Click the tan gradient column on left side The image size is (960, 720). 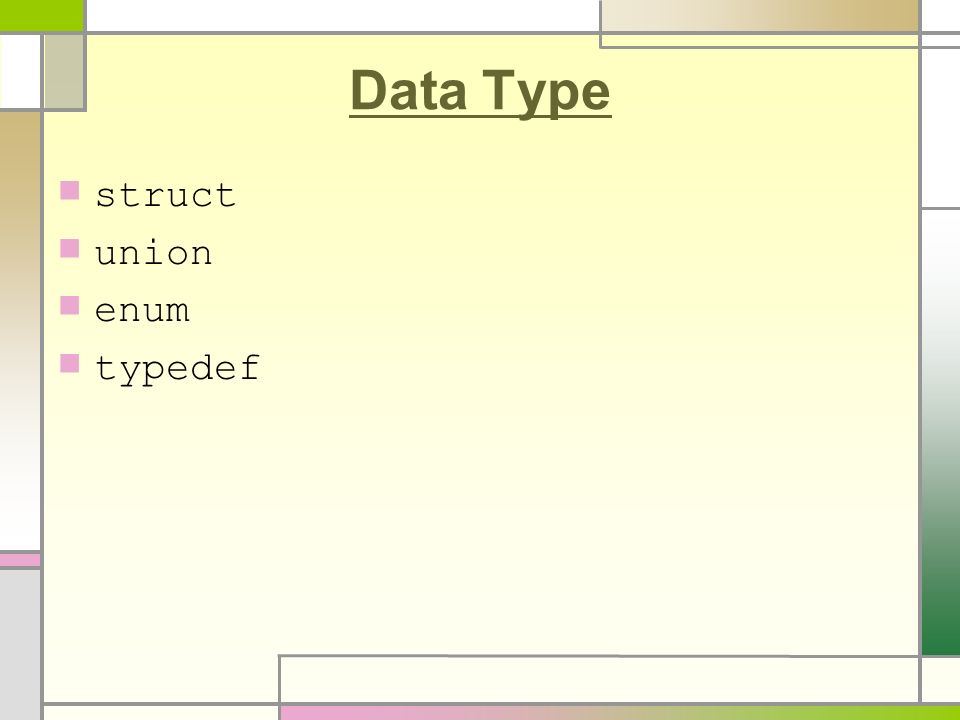pos(20,331)
